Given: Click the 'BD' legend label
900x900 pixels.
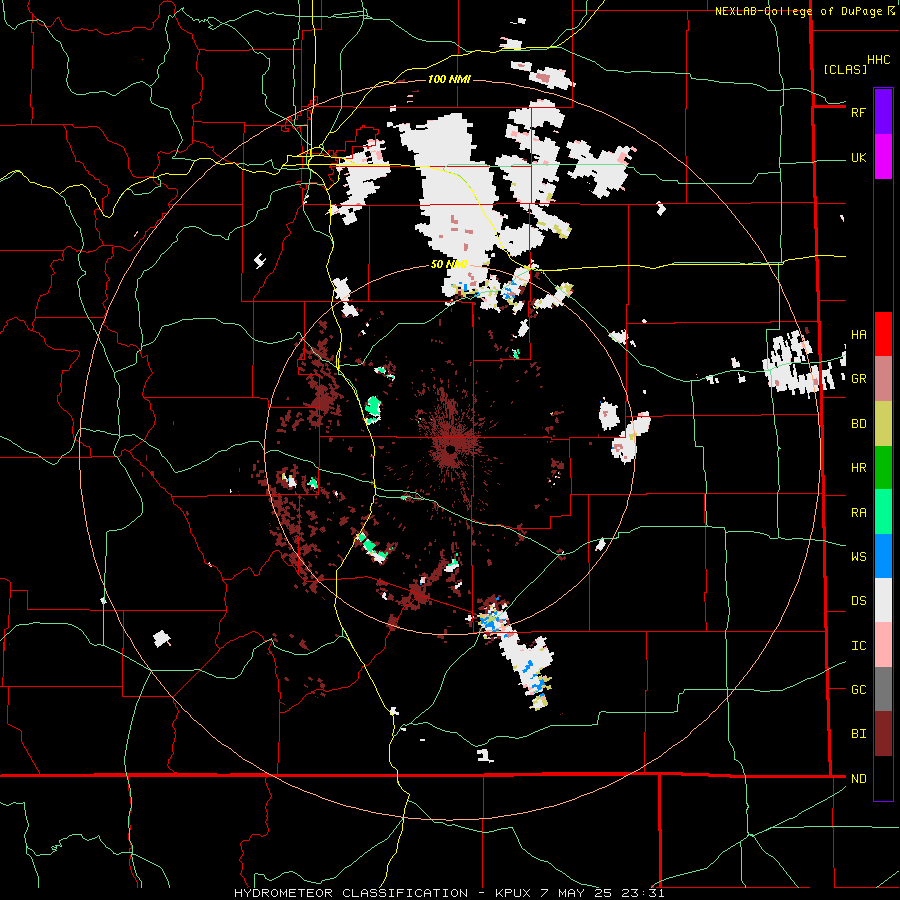Looking at the screenshot, I should [x=858, y=424].
